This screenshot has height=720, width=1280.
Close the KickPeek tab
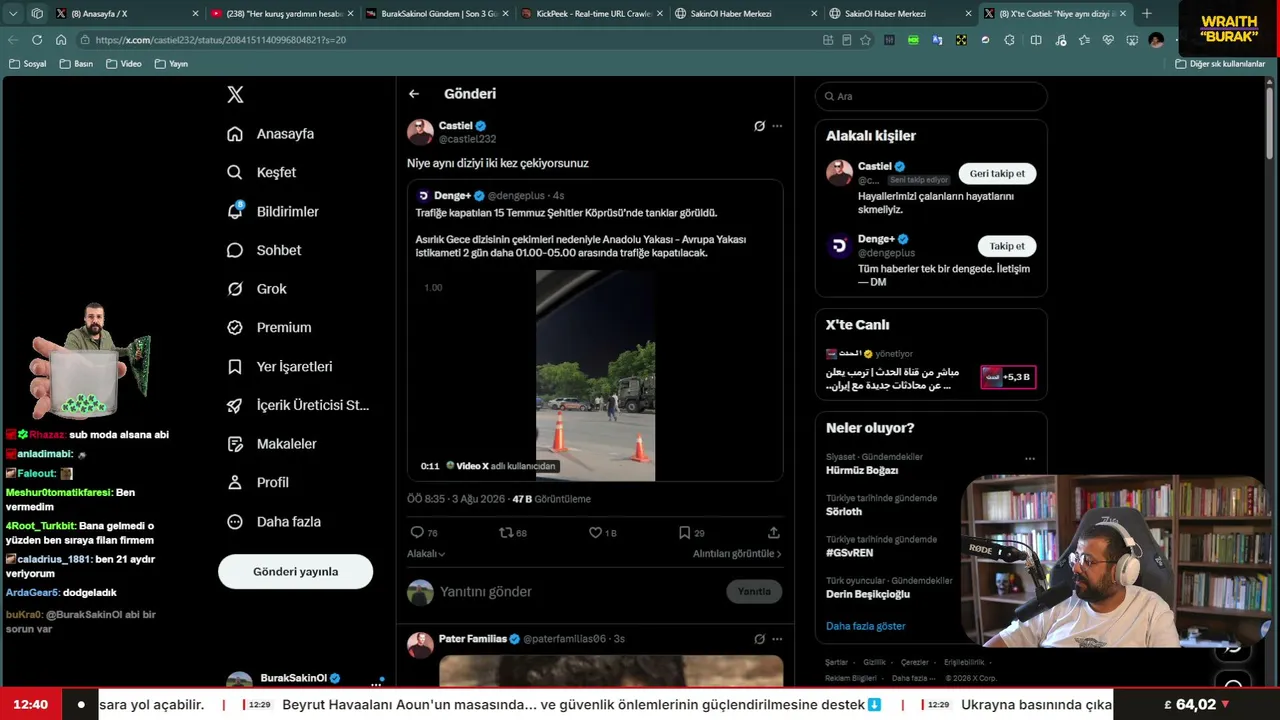[x=658, y=14]
